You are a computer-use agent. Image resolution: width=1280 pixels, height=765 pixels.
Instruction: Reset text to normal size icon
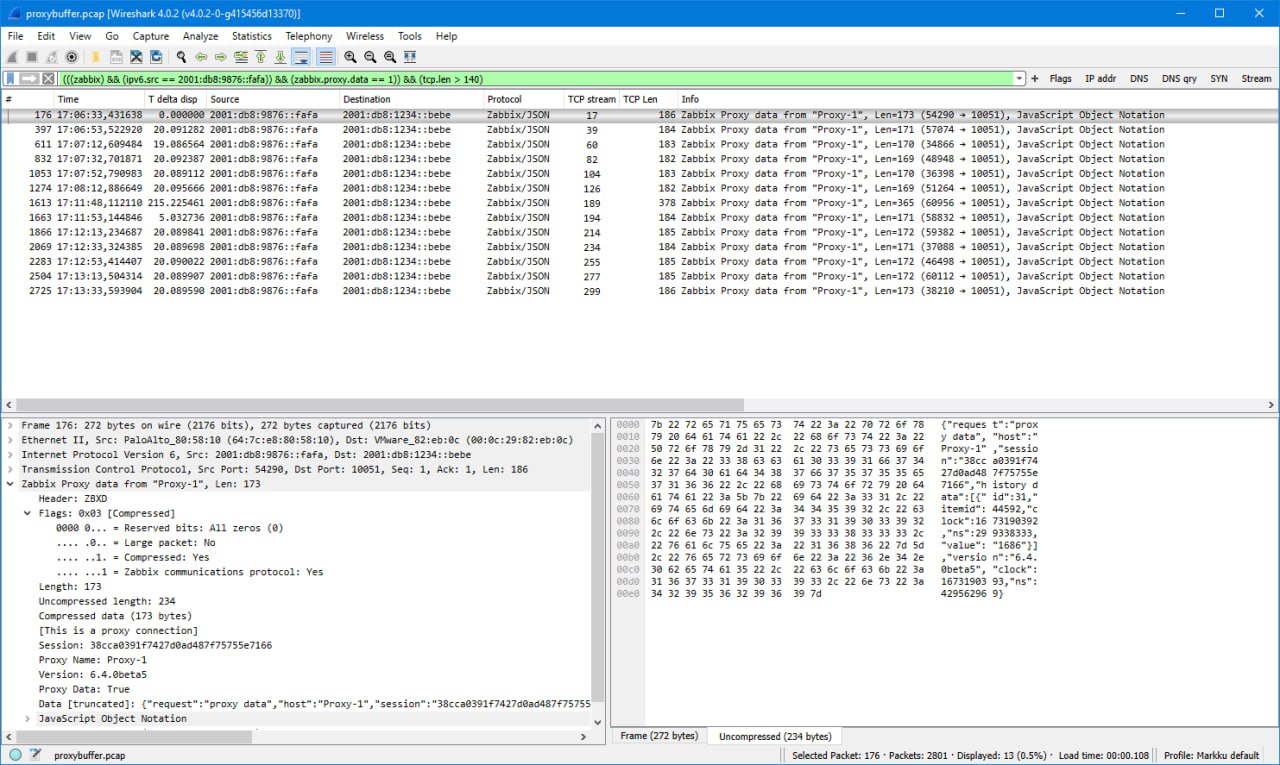[390, 57]
